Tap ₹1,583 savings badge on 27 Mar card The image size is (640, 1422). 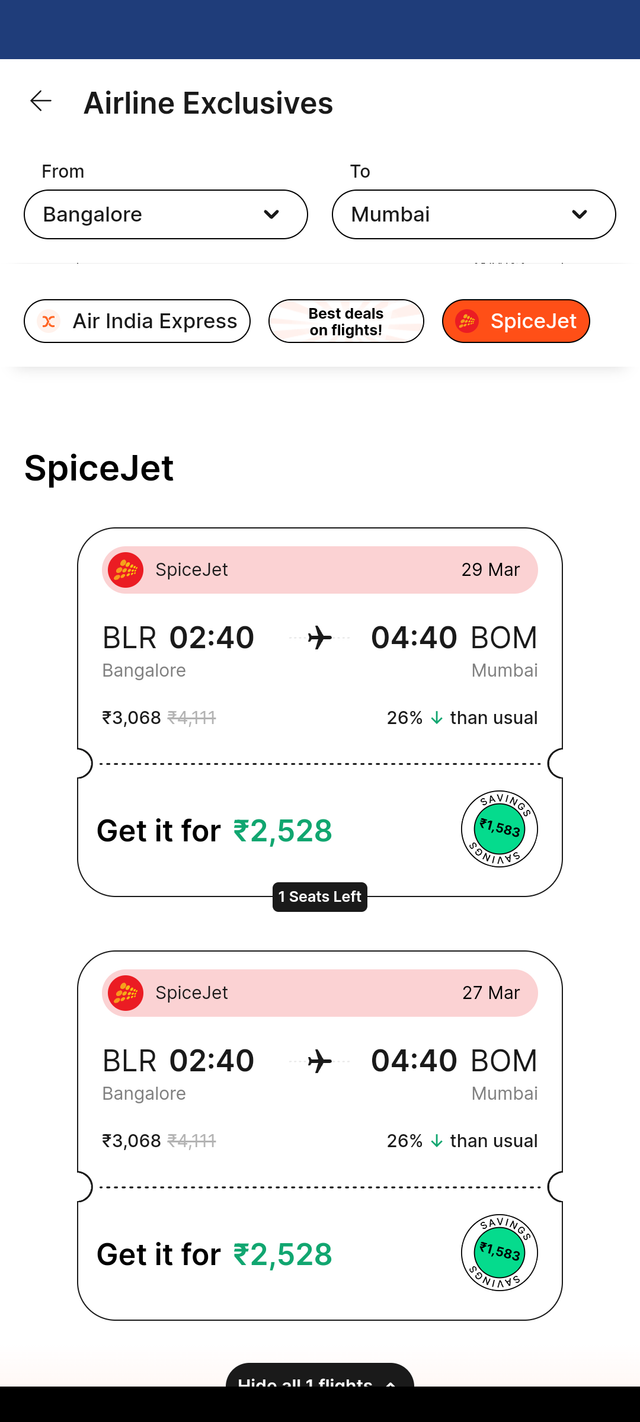pyautogui.click(x=499, y=1251)
